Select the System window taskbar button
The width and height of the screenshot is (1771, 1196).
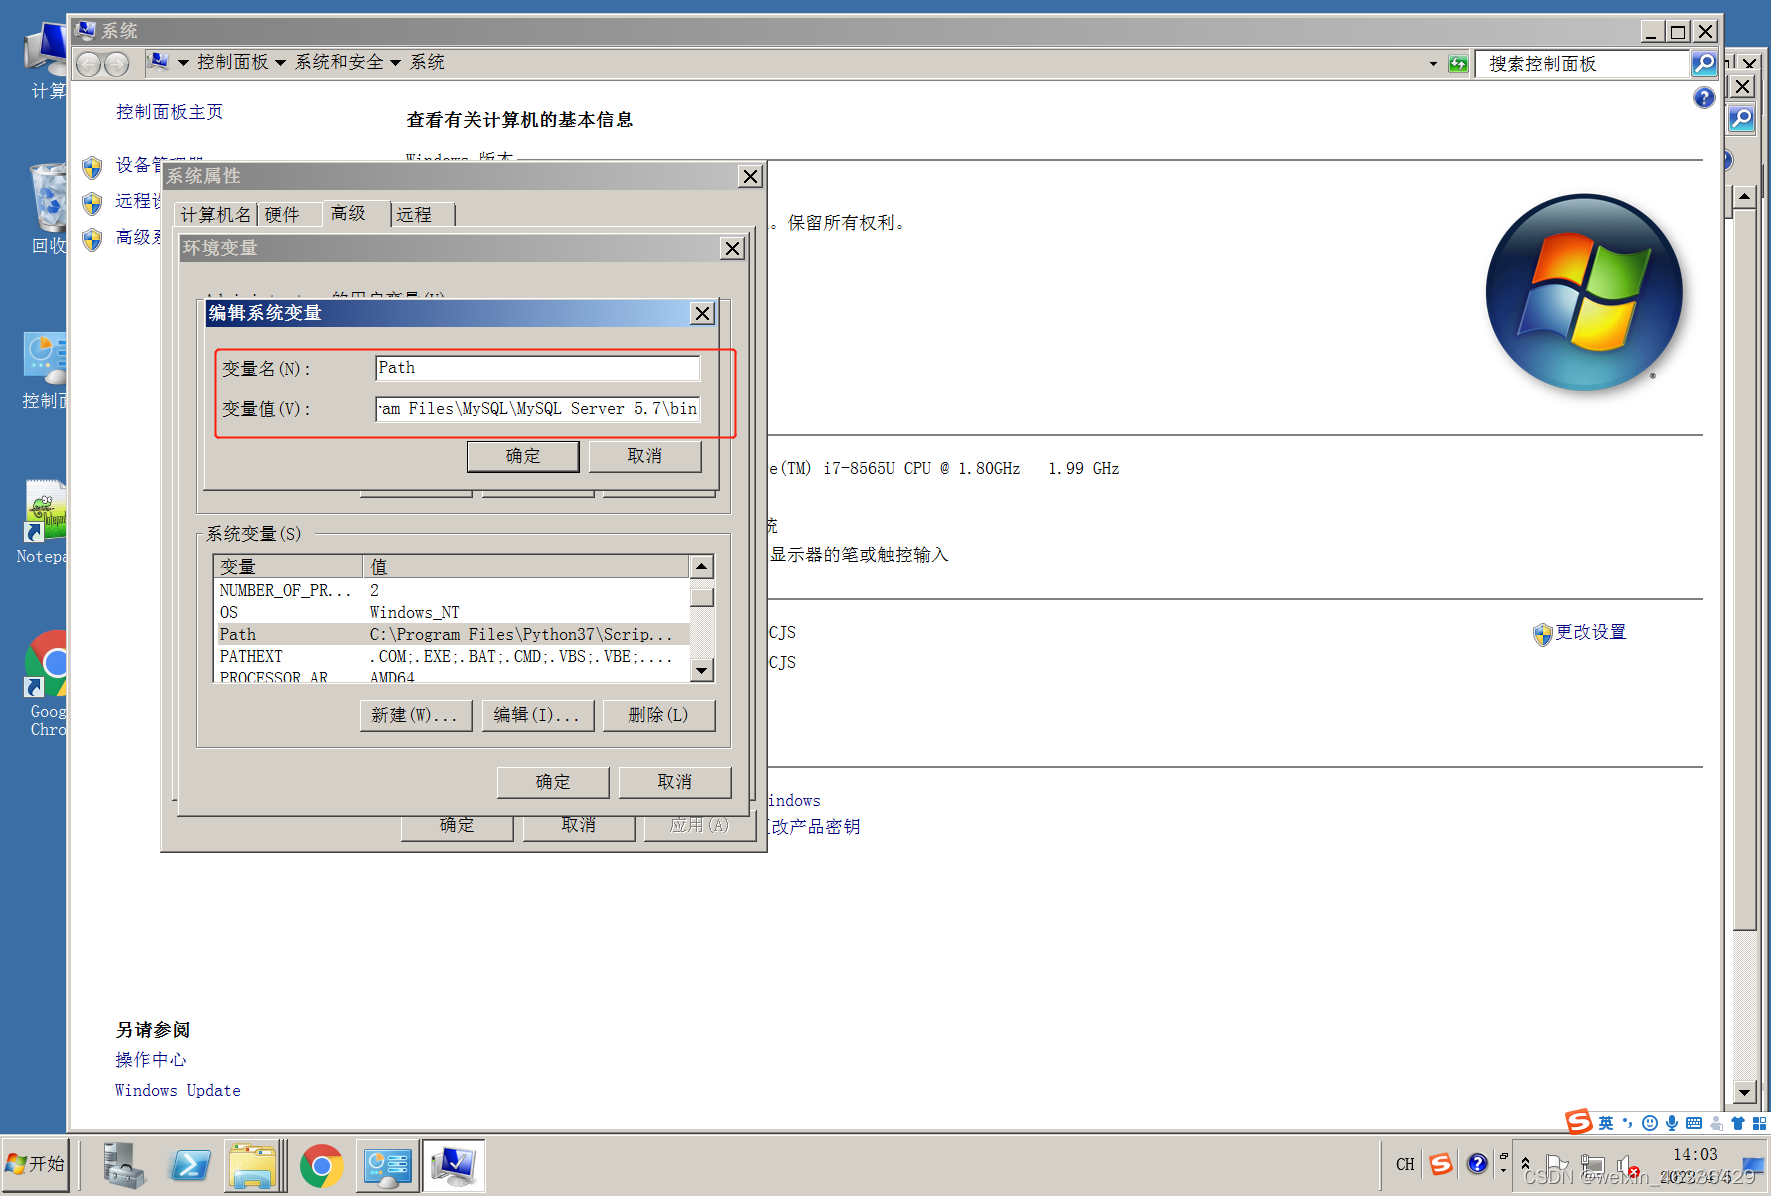coord(453,1165)
